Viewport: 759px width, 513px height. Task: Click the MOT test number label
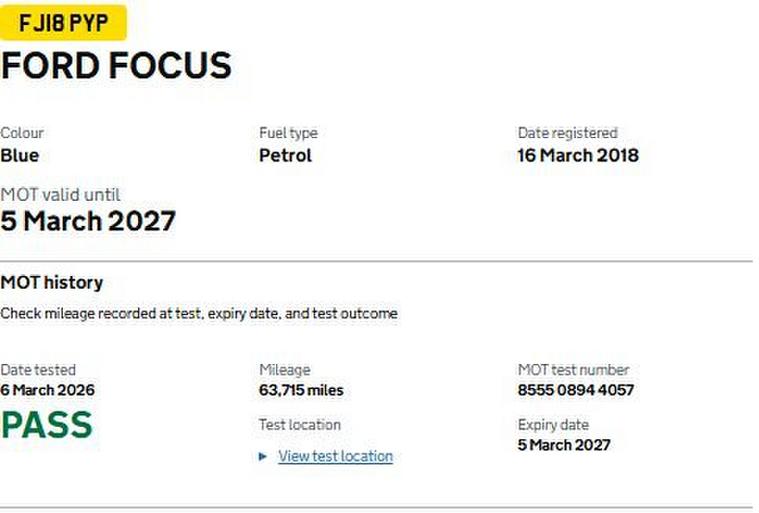coord(573,369)
